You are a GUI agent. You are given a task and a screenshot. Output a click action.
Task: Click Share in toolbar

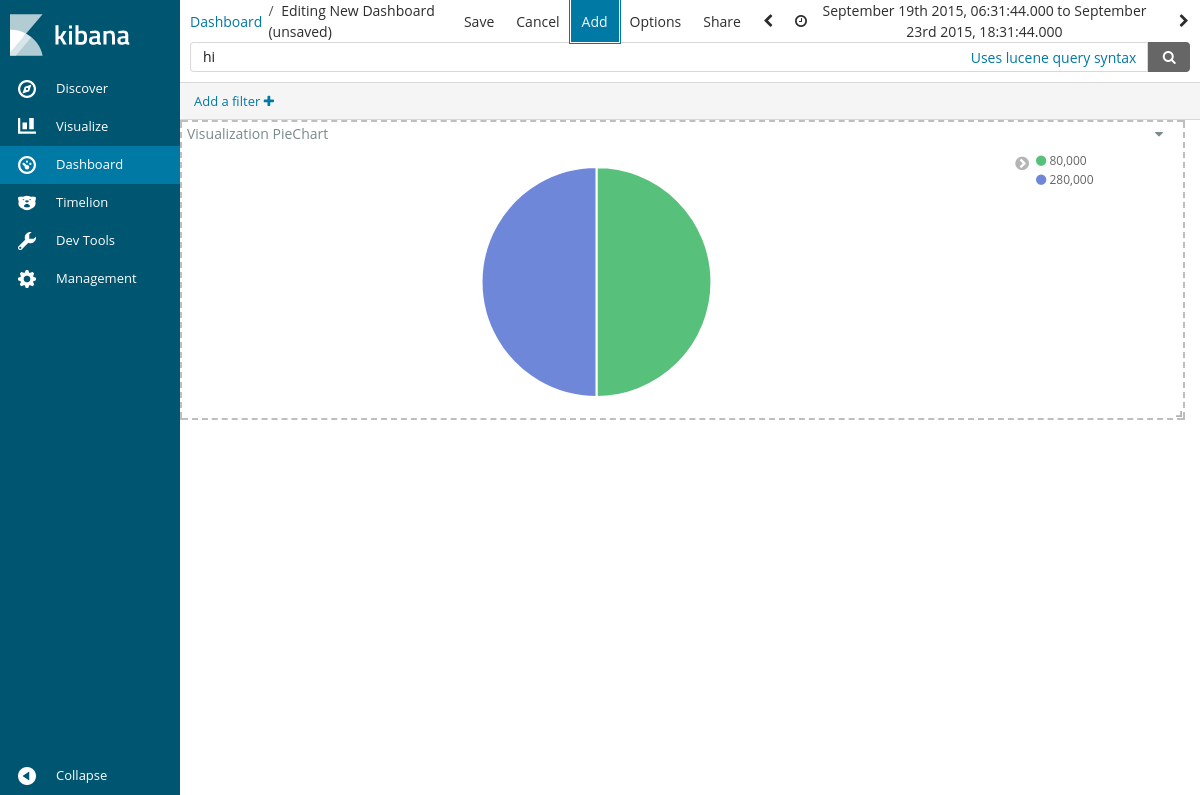point(722,21)
